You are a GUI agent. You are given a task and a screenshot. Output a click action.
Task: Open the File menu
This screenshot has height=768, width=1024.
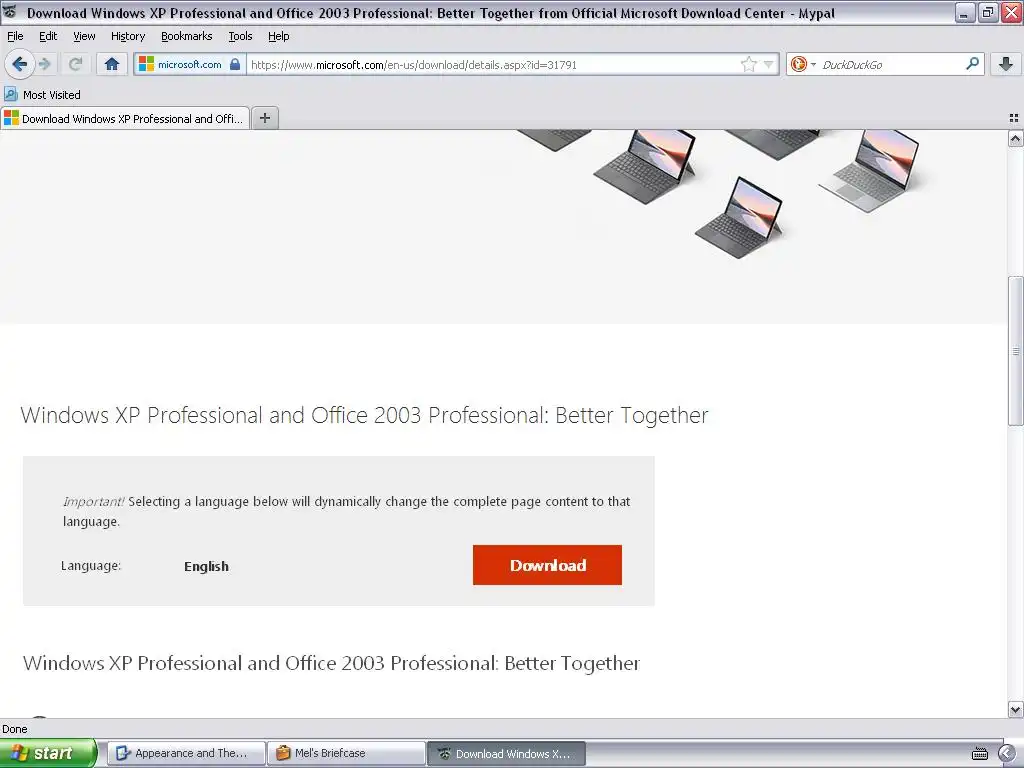click(x=15, y=36)
